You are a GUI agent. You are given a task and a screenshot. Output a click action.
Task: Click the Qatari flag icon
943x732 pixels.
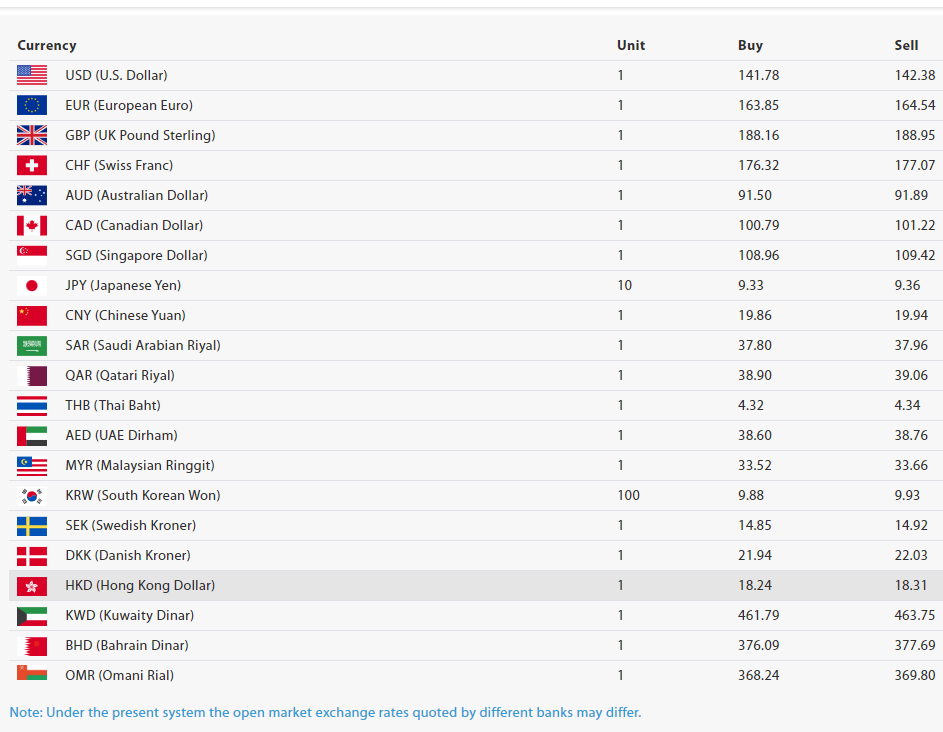32,375
